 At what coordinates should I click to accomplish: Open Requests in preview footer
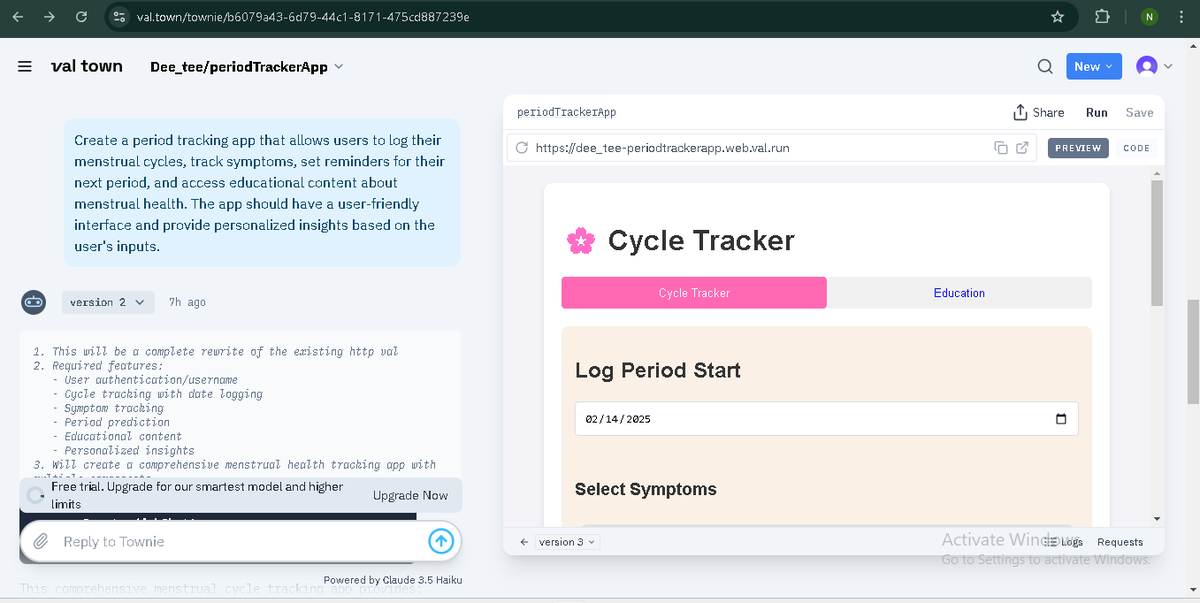click(1120, 542)
